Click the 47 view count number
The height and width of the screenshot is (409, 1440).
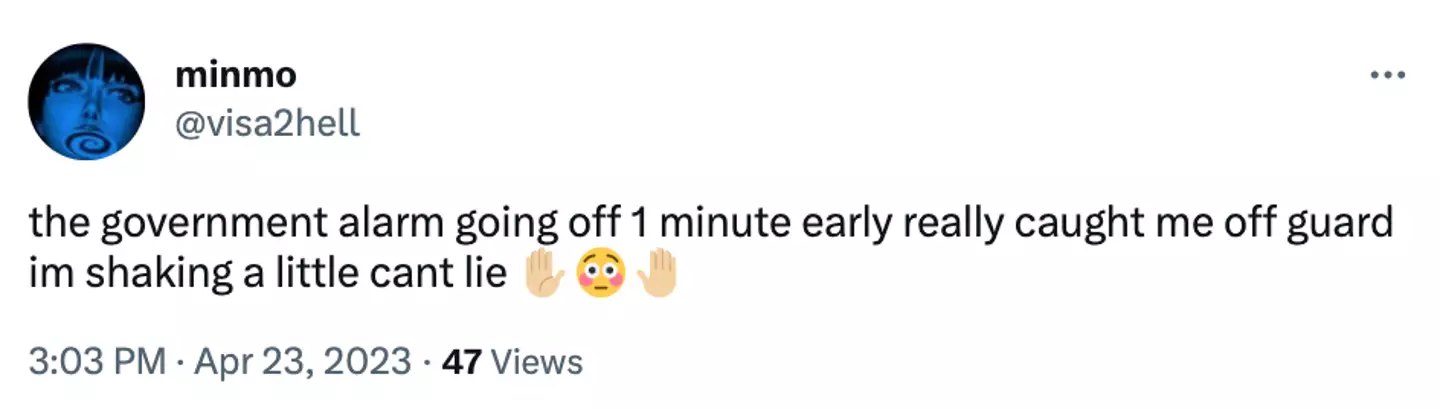tap(463, 361)
